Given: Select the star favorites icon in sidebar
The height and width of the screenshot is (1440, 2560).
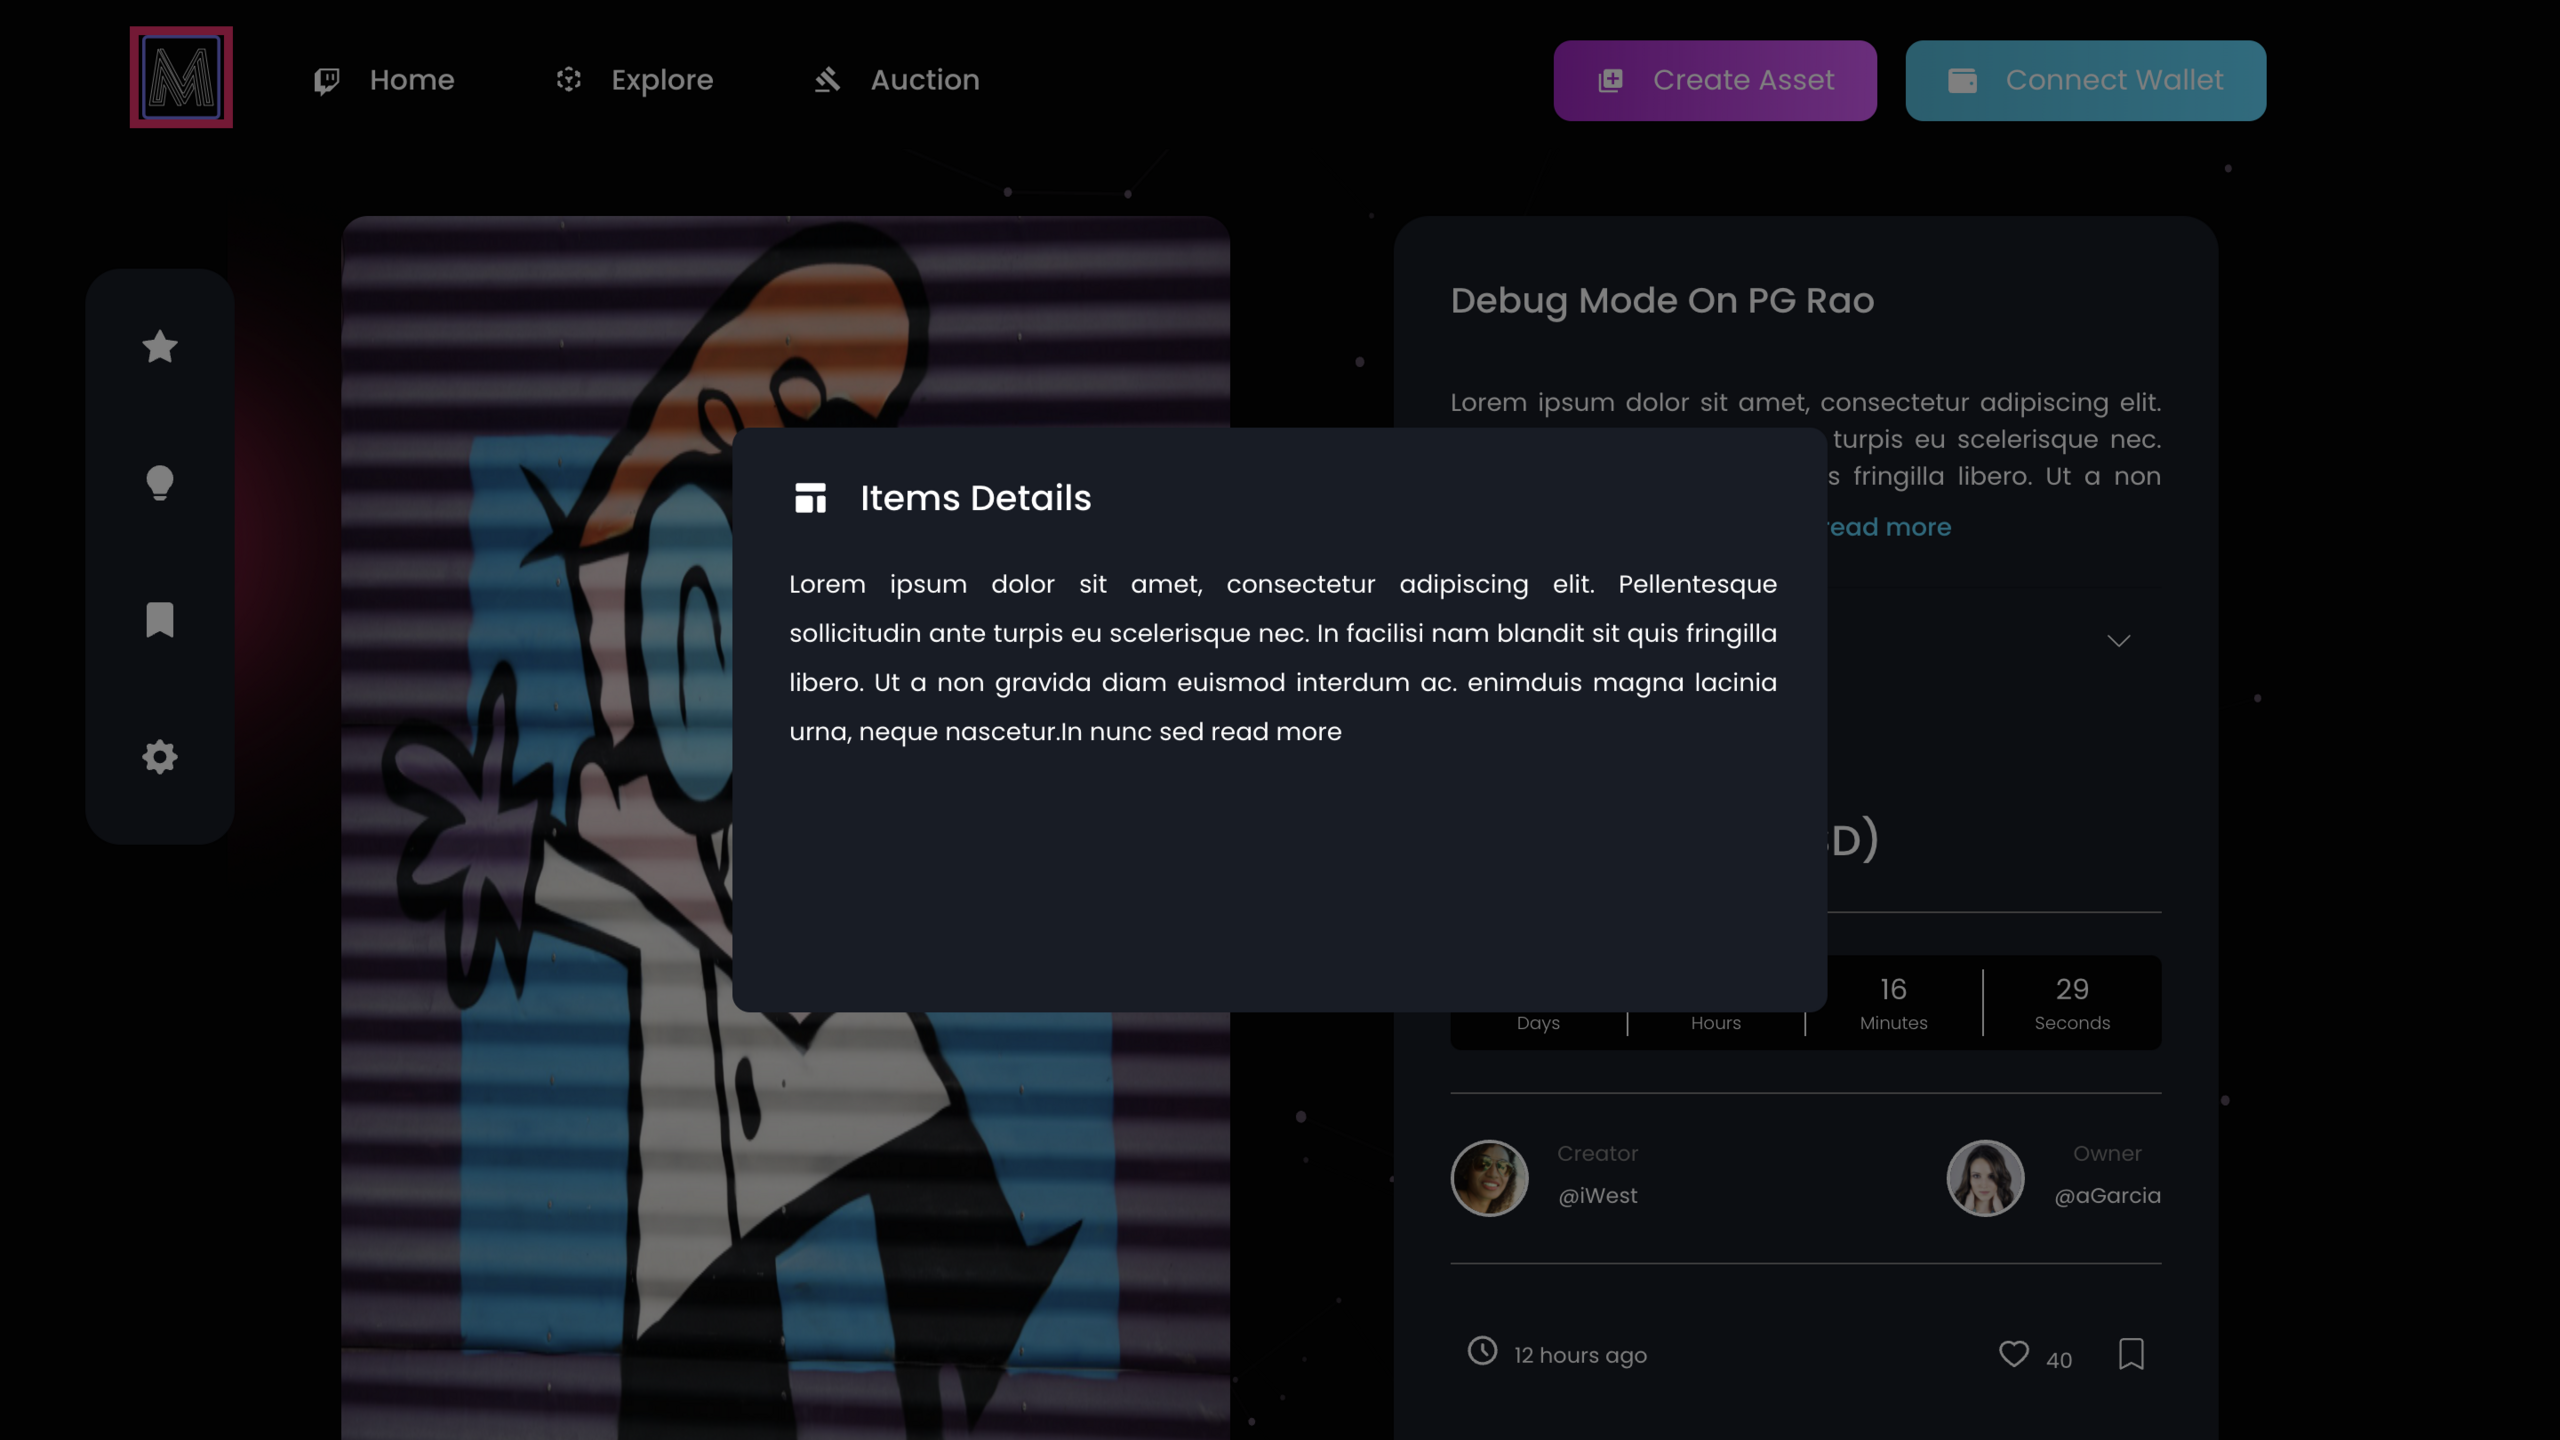Looking at the screenshot, I should coord(159,347).
